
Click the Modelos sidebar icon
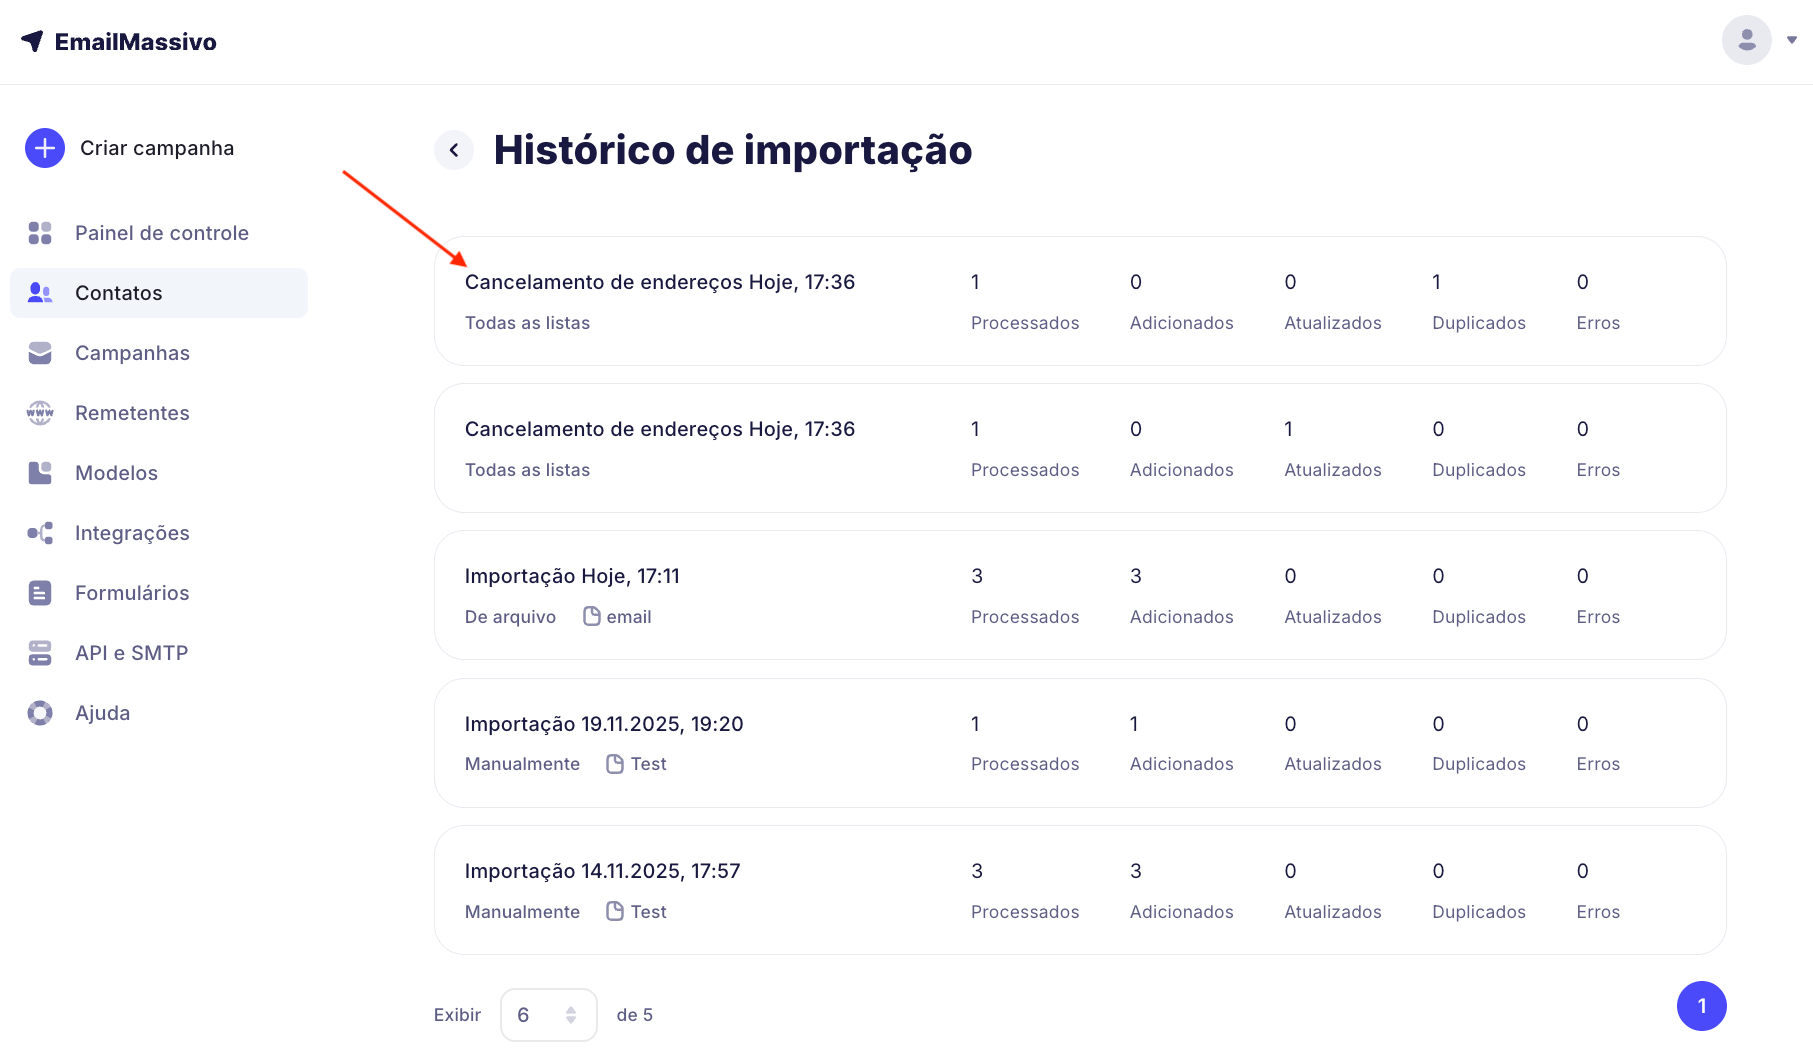(x=40, y=473)
